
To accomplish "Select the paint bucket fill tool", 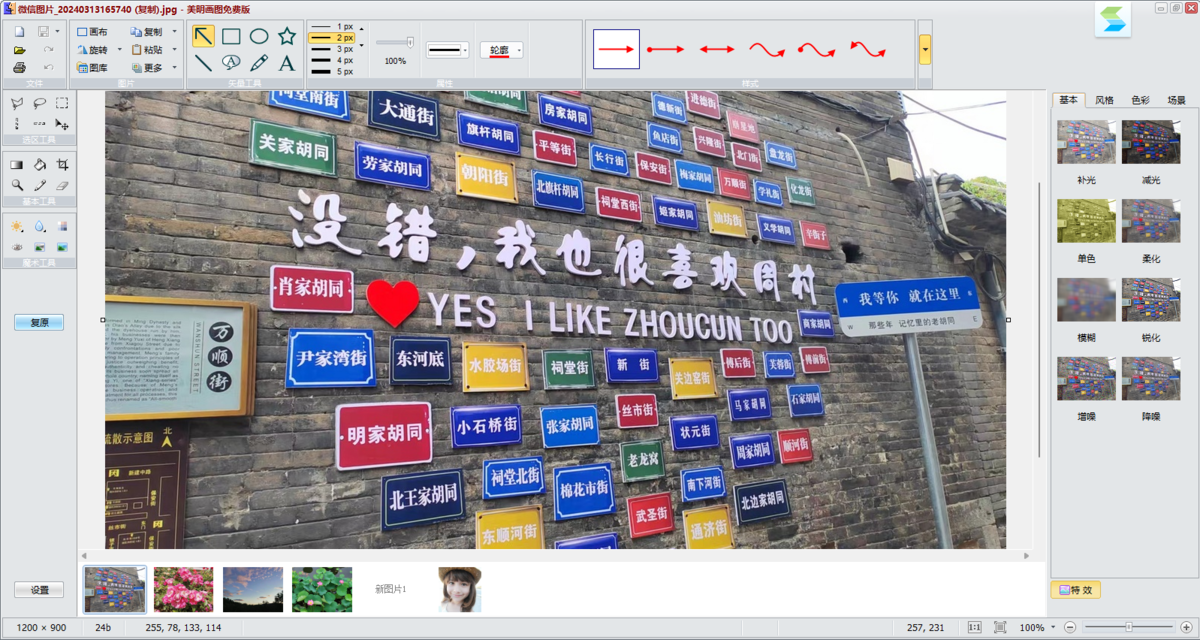I will (x=40, y=165).
